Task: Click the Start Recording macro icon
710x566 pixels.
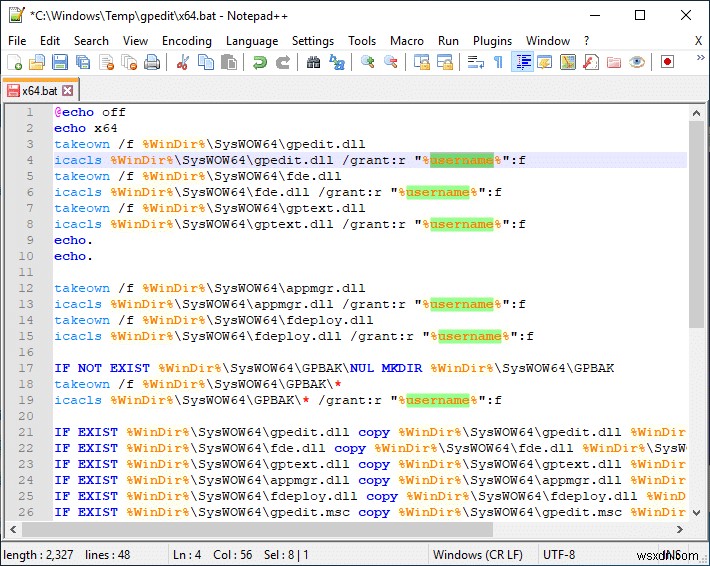Action: [x=667, y=62]
